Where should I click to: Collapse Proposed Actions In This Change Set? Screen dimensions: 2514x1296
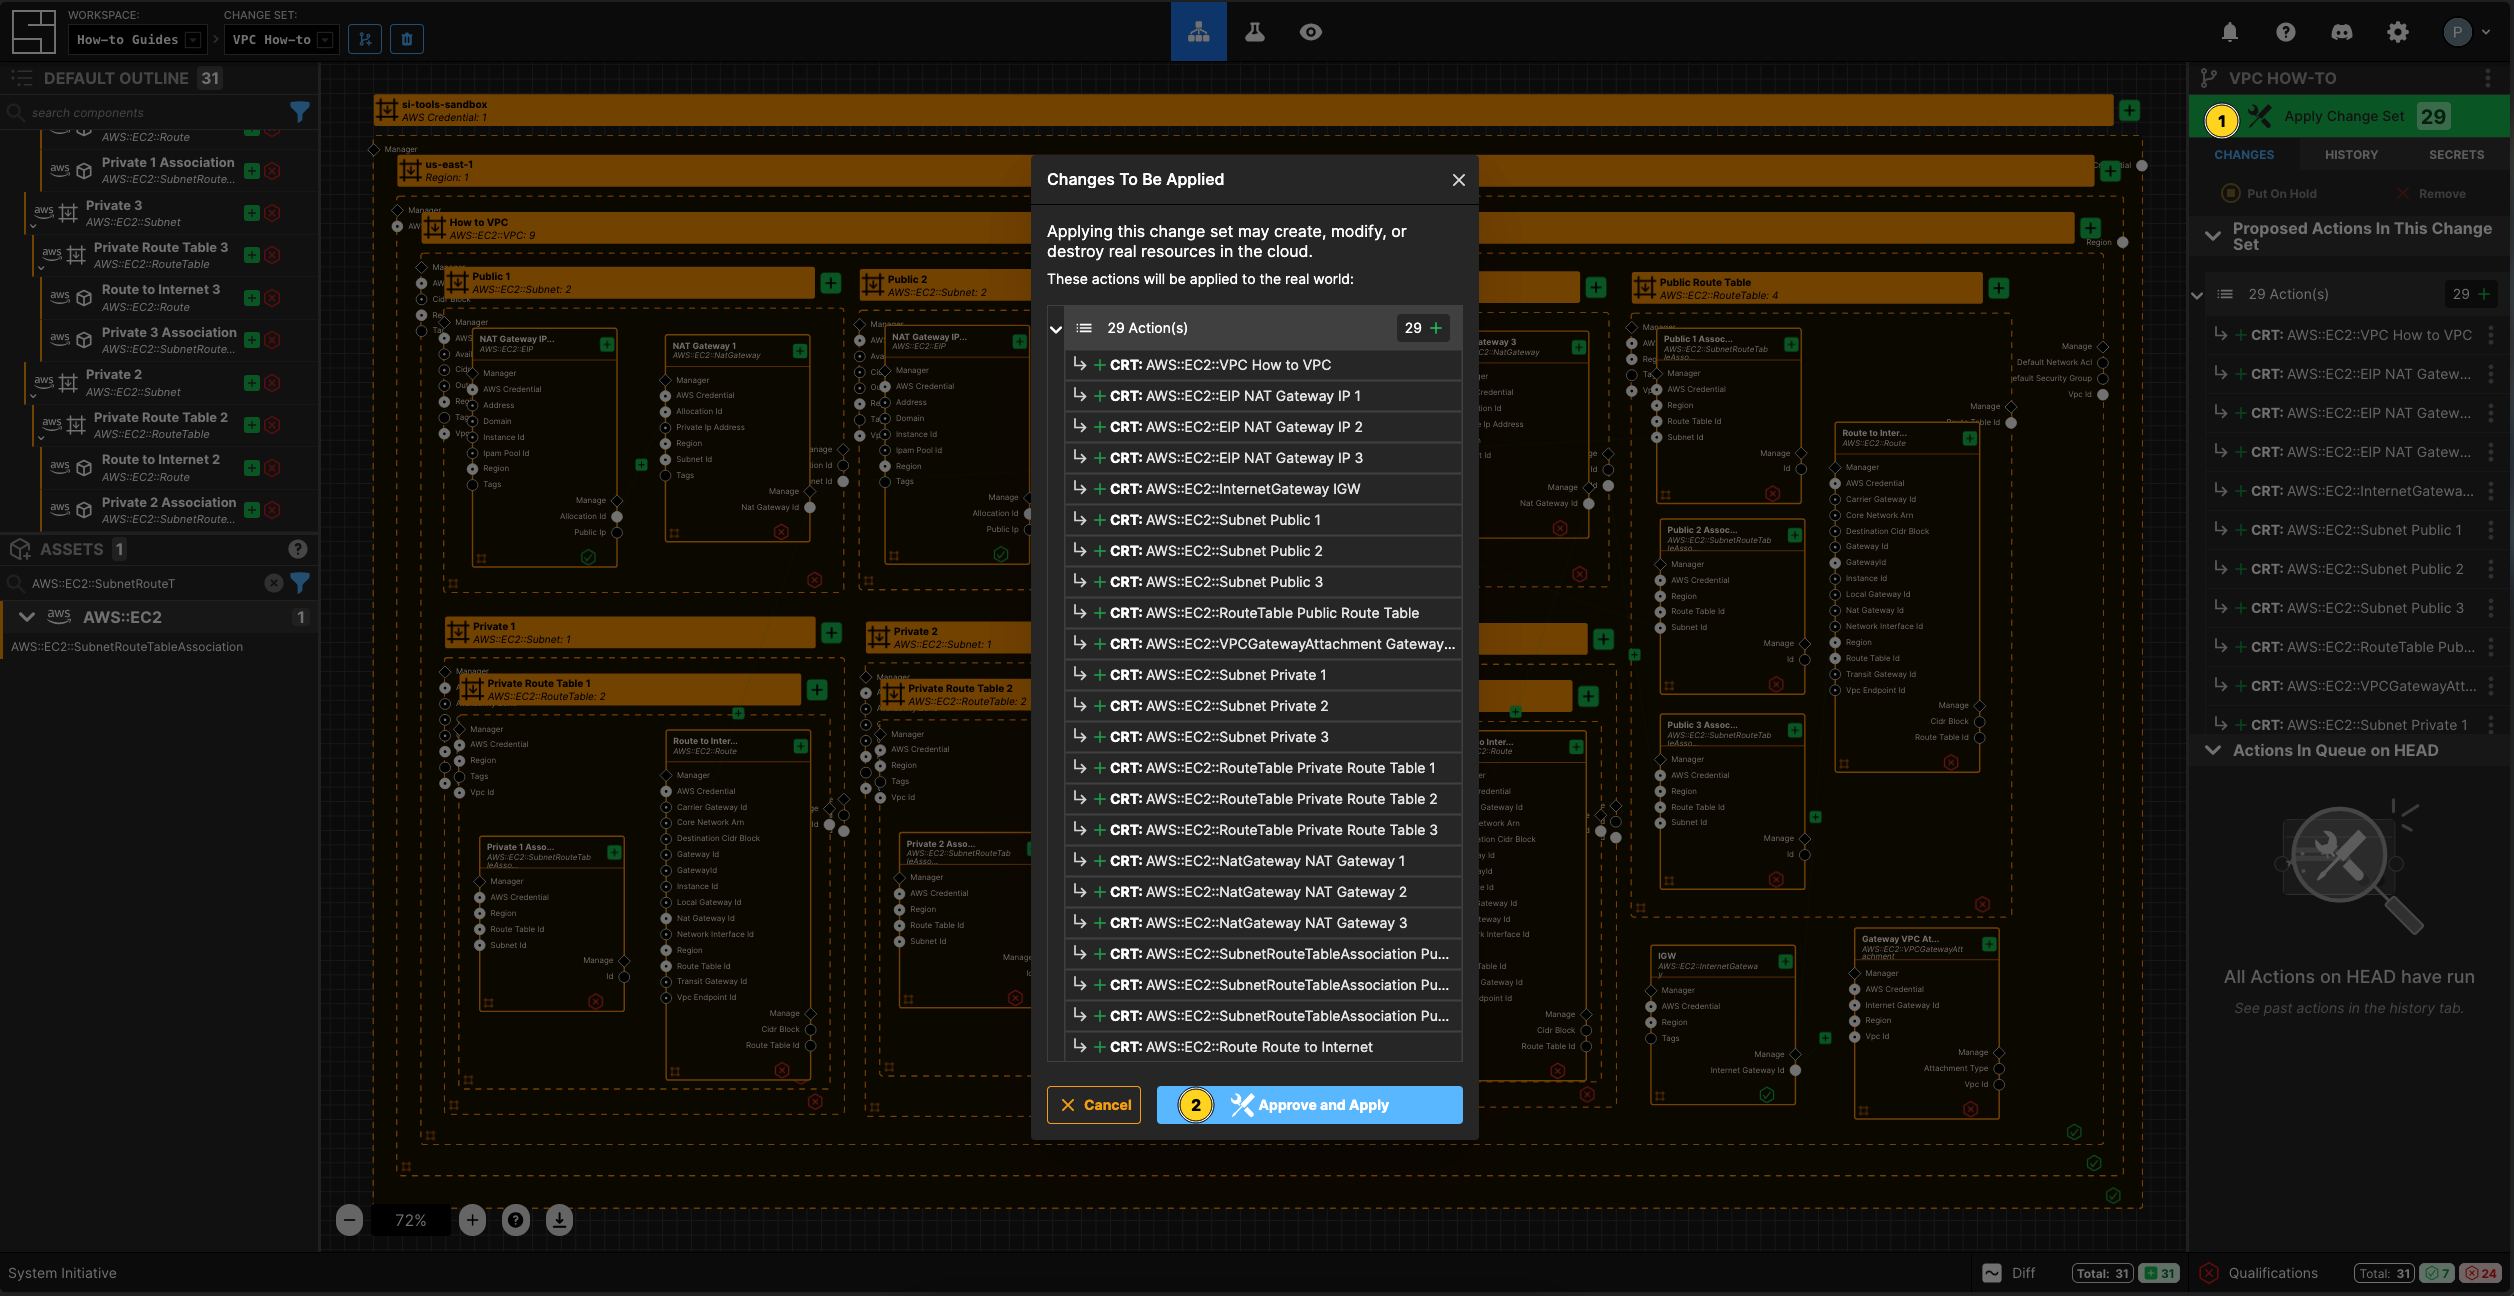(x=2212, y=236)
